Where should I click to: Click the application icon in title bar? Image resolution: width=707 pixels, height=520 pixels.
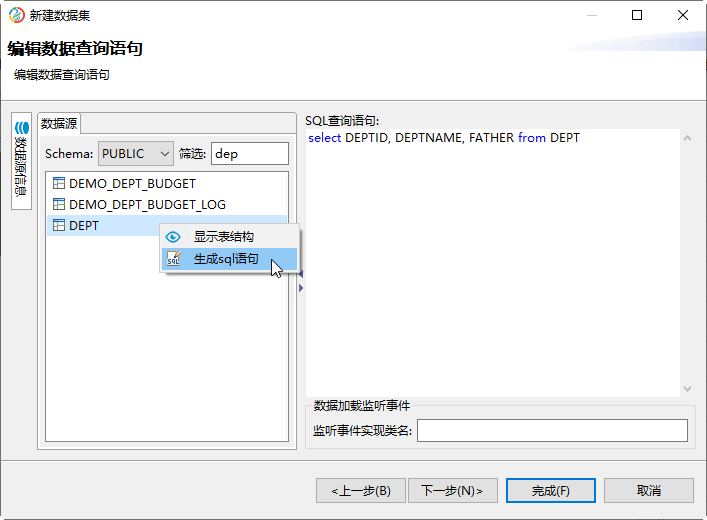point(16,15)
